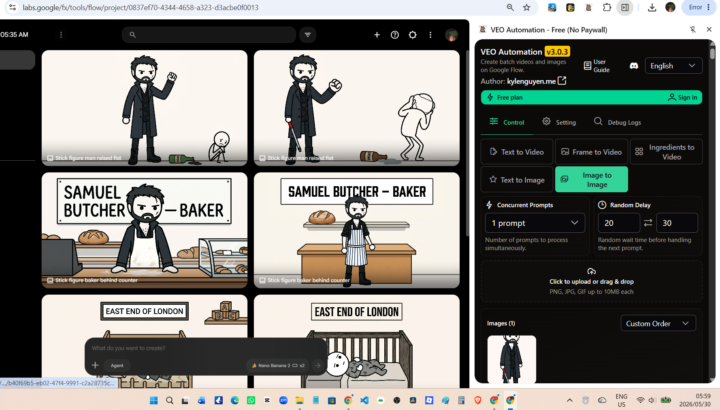The image size is (720, 410).
Task: Bookmark this page with the star icon
Action: click(527, 7)
